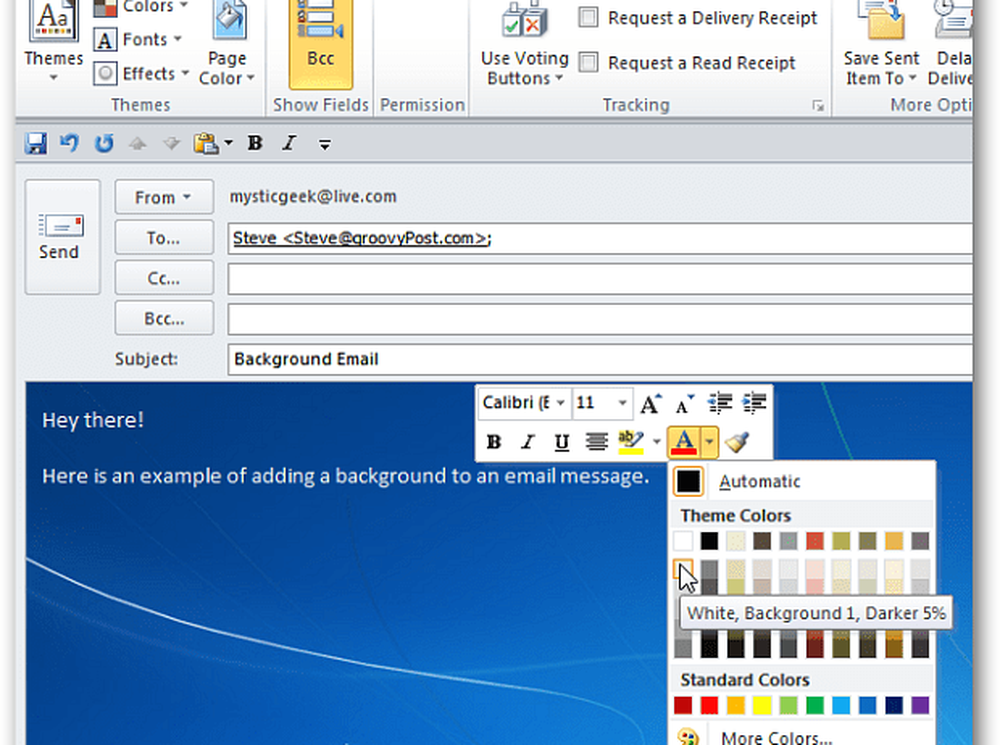The height and width of the screenshot is (745, 1000).
Task: Open the font color dropdown arrow
Action: tap(709, 442)
